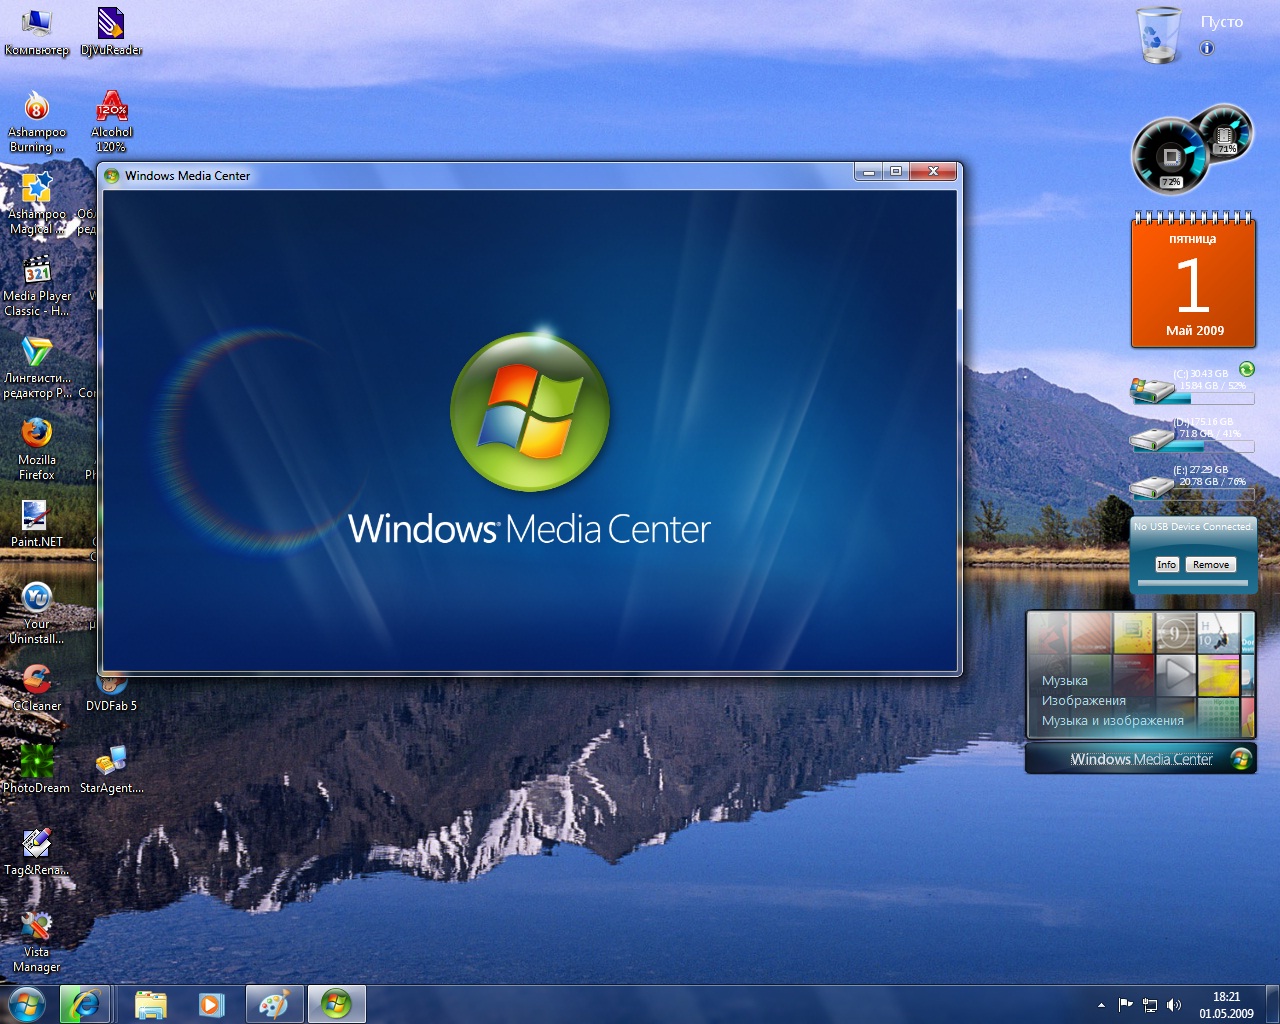Viewport: 1280px width, 1024px height.
Task: Select the E: drive in drive gadget
Action: click(1192, 482)
